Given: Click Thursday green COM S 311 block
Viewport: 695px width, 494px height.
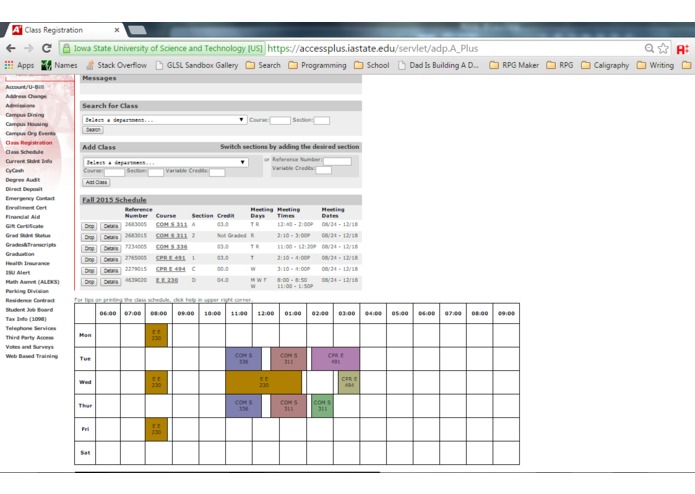Looking at the screenshot, I should 322,406.
